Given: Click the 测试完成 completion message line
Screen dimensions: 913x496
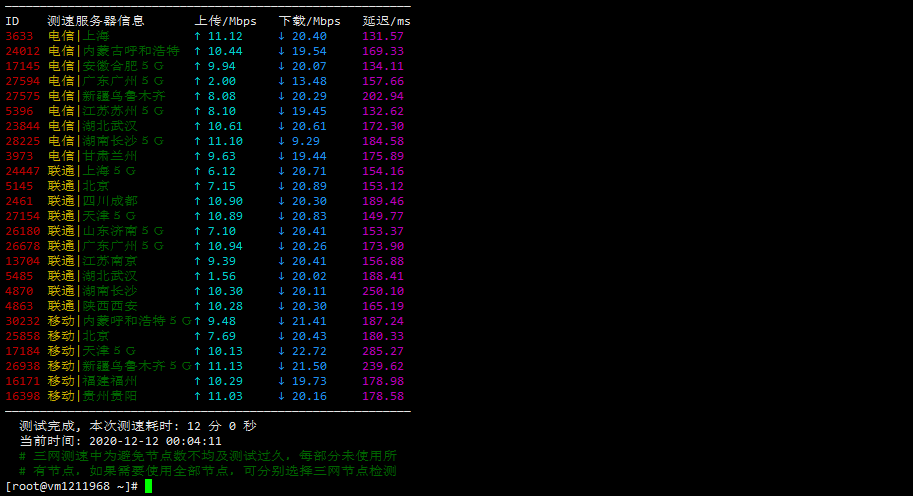Looking at the screenshot, I should 137,426.
